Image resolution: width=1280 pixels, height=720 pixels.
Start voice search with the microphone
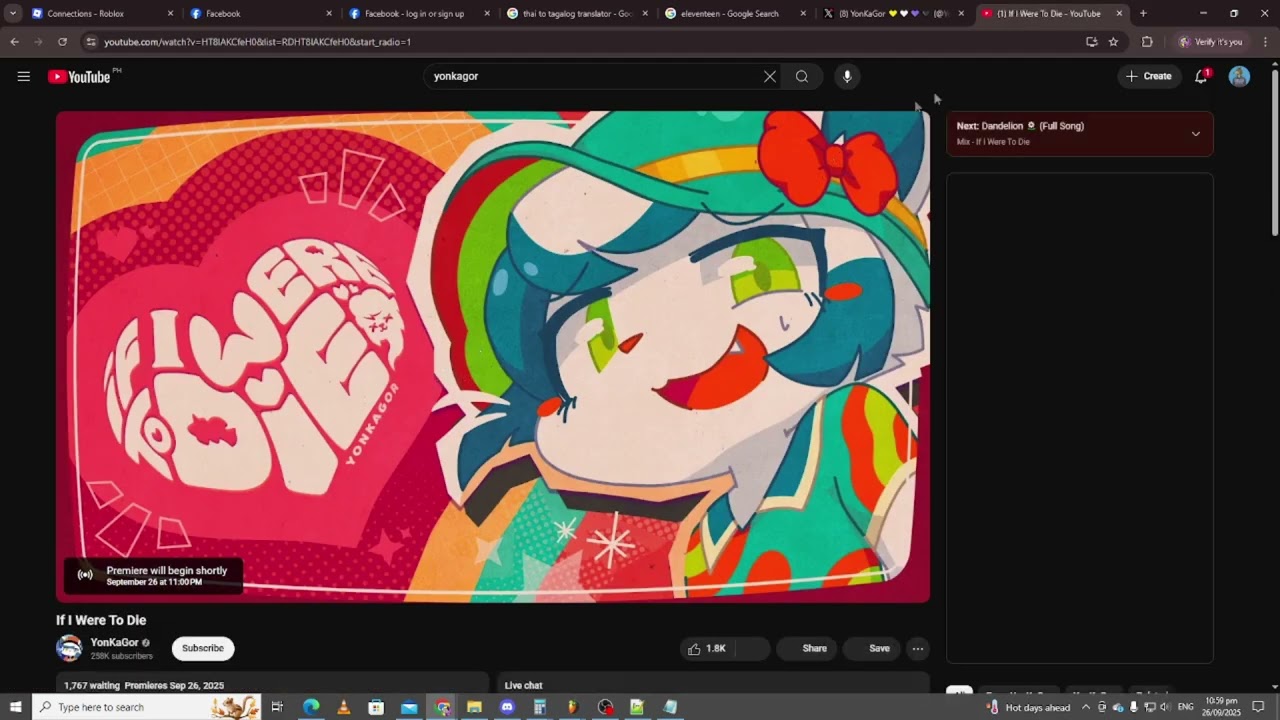[x=847, y=76]
